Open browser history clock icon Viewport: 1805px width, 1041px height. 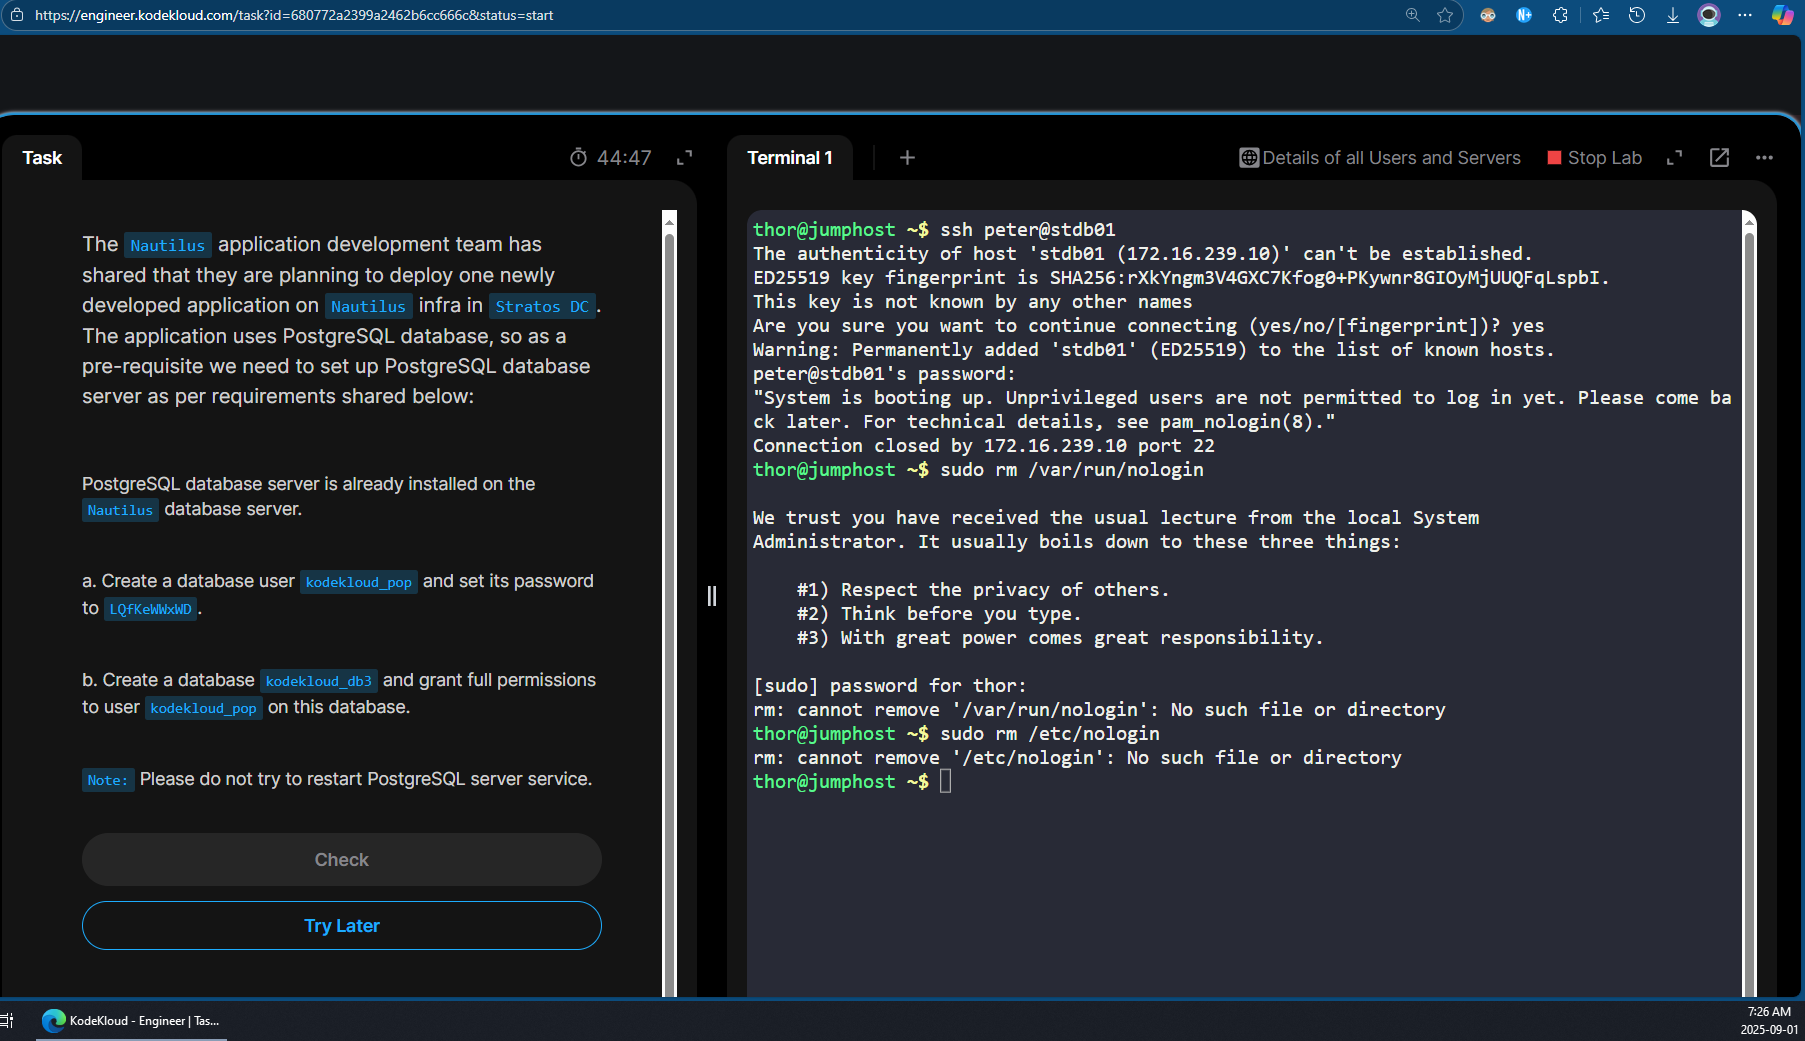pyautogui.click(x=1637, y=15)
